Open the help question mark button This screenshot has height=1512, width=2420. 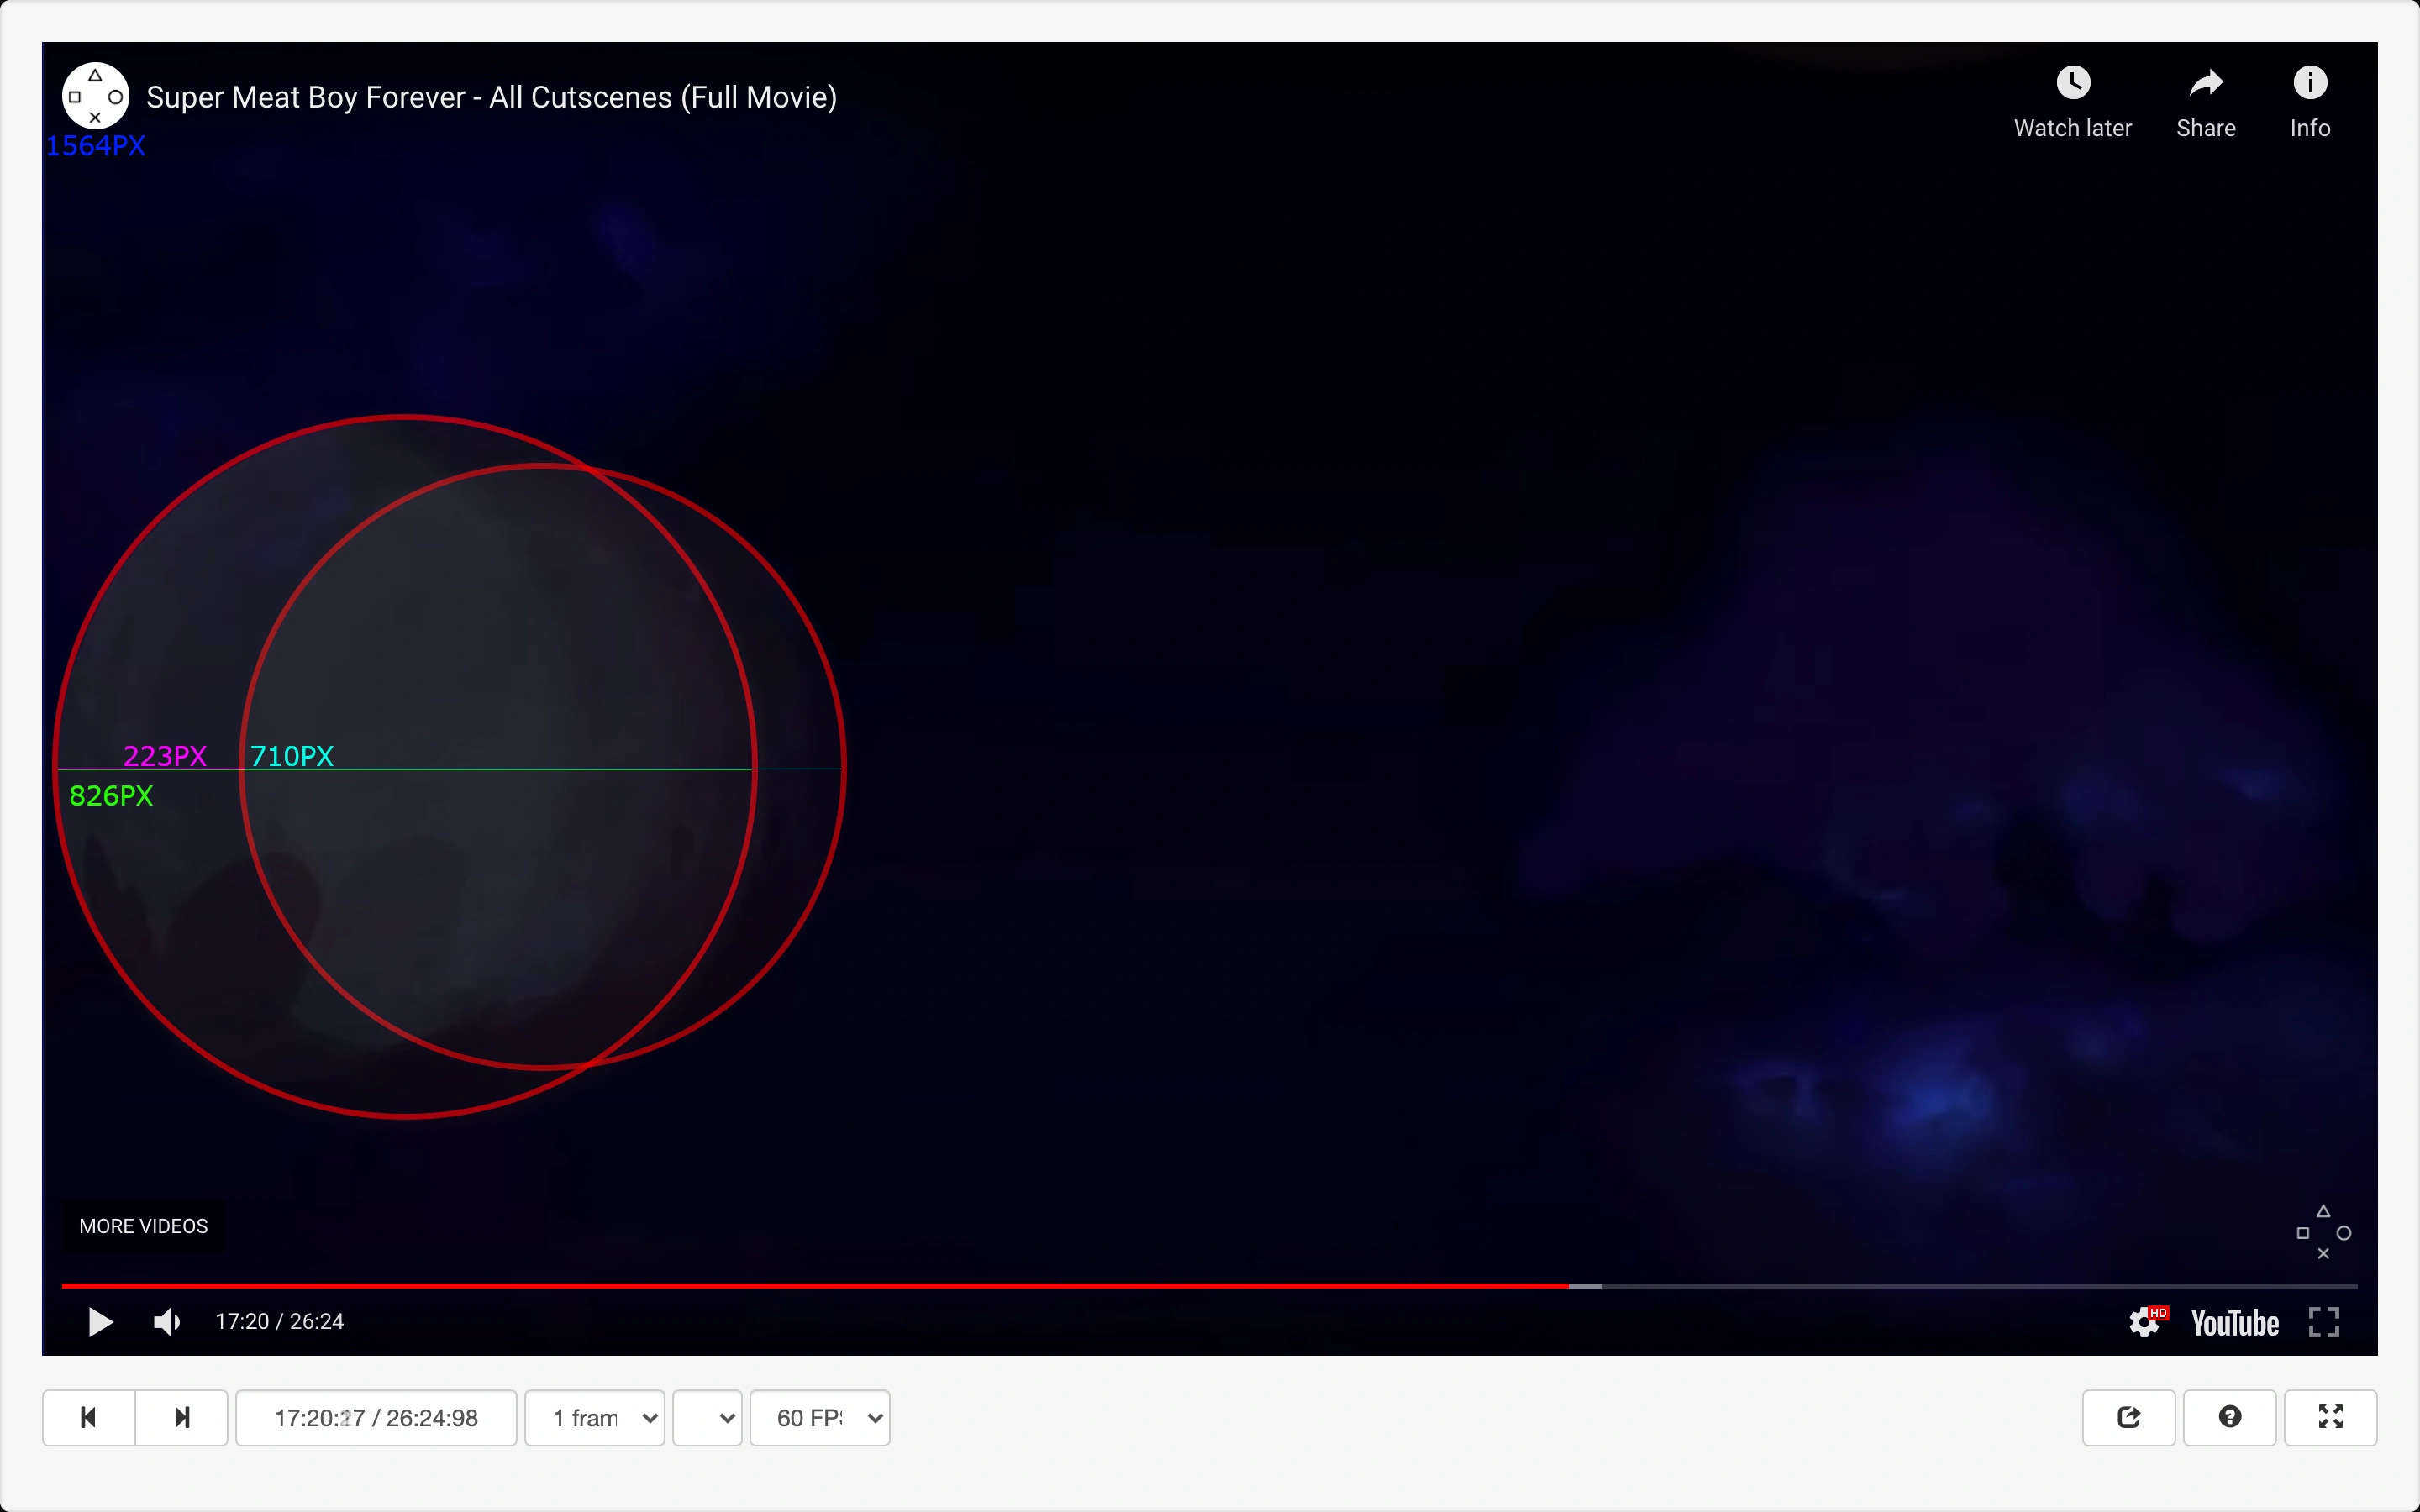click(2229, 1417)
